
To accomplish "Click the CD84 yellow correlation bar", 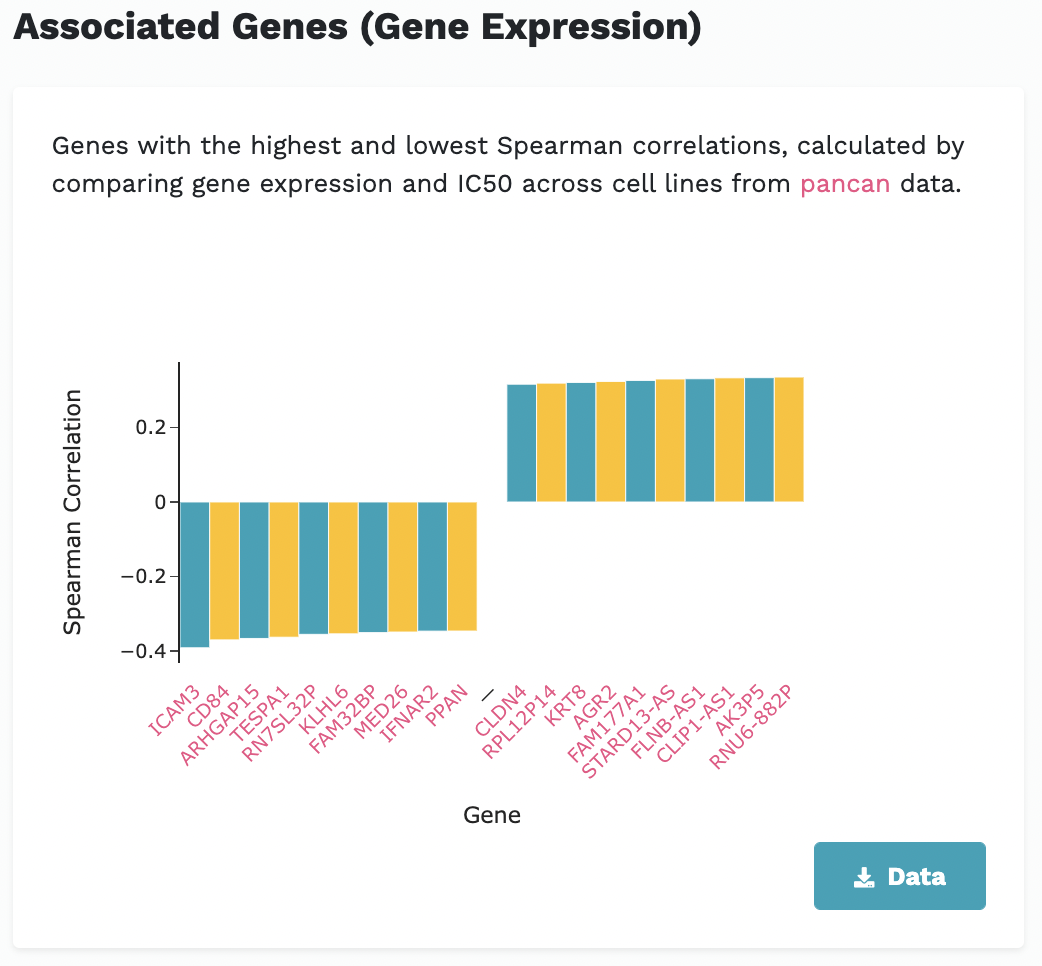I will click(x=224, y=570).
